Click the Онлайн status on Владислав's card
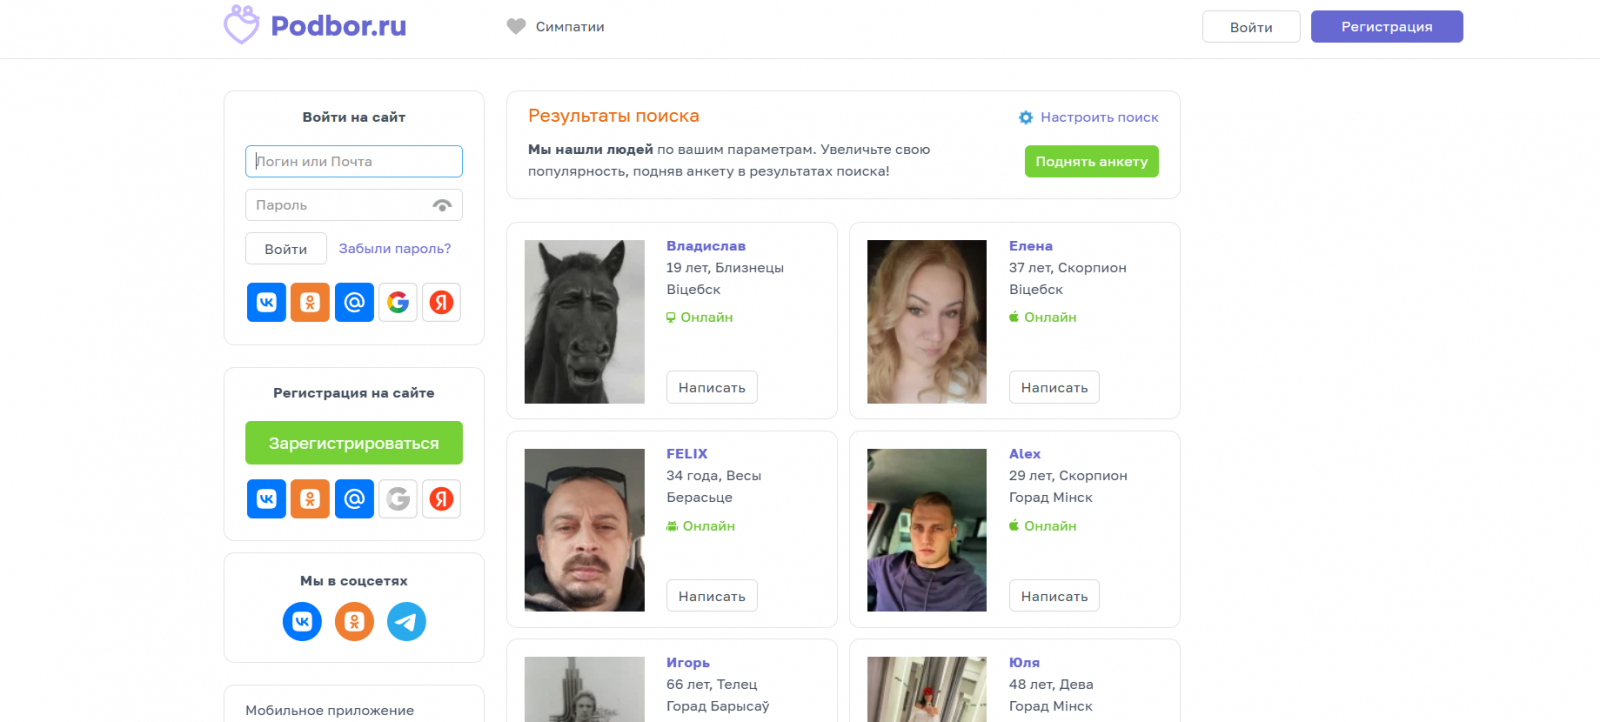1600x722 pixels. pyautogui.click(x=700, y=317)
